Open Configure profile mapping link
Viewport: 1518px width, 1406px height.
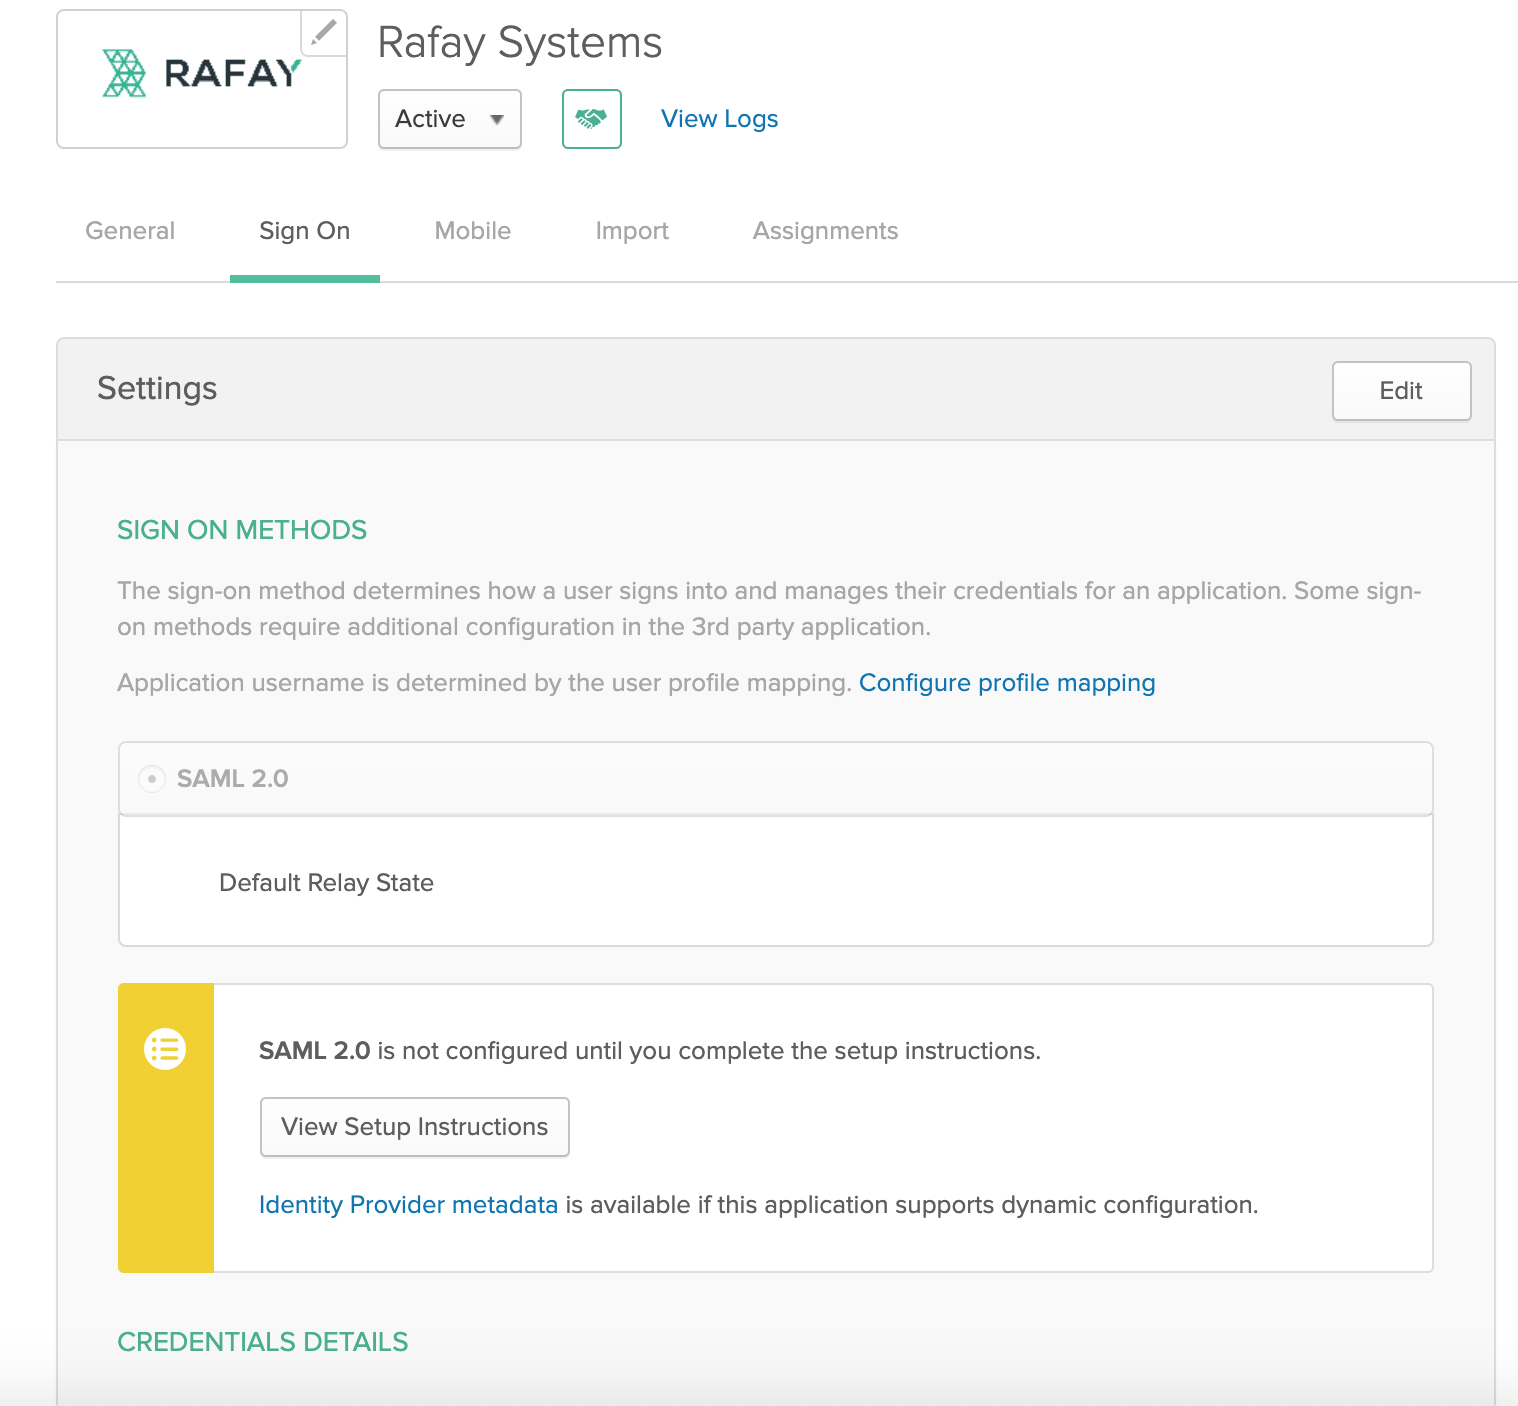click(x=1007, y=683)
